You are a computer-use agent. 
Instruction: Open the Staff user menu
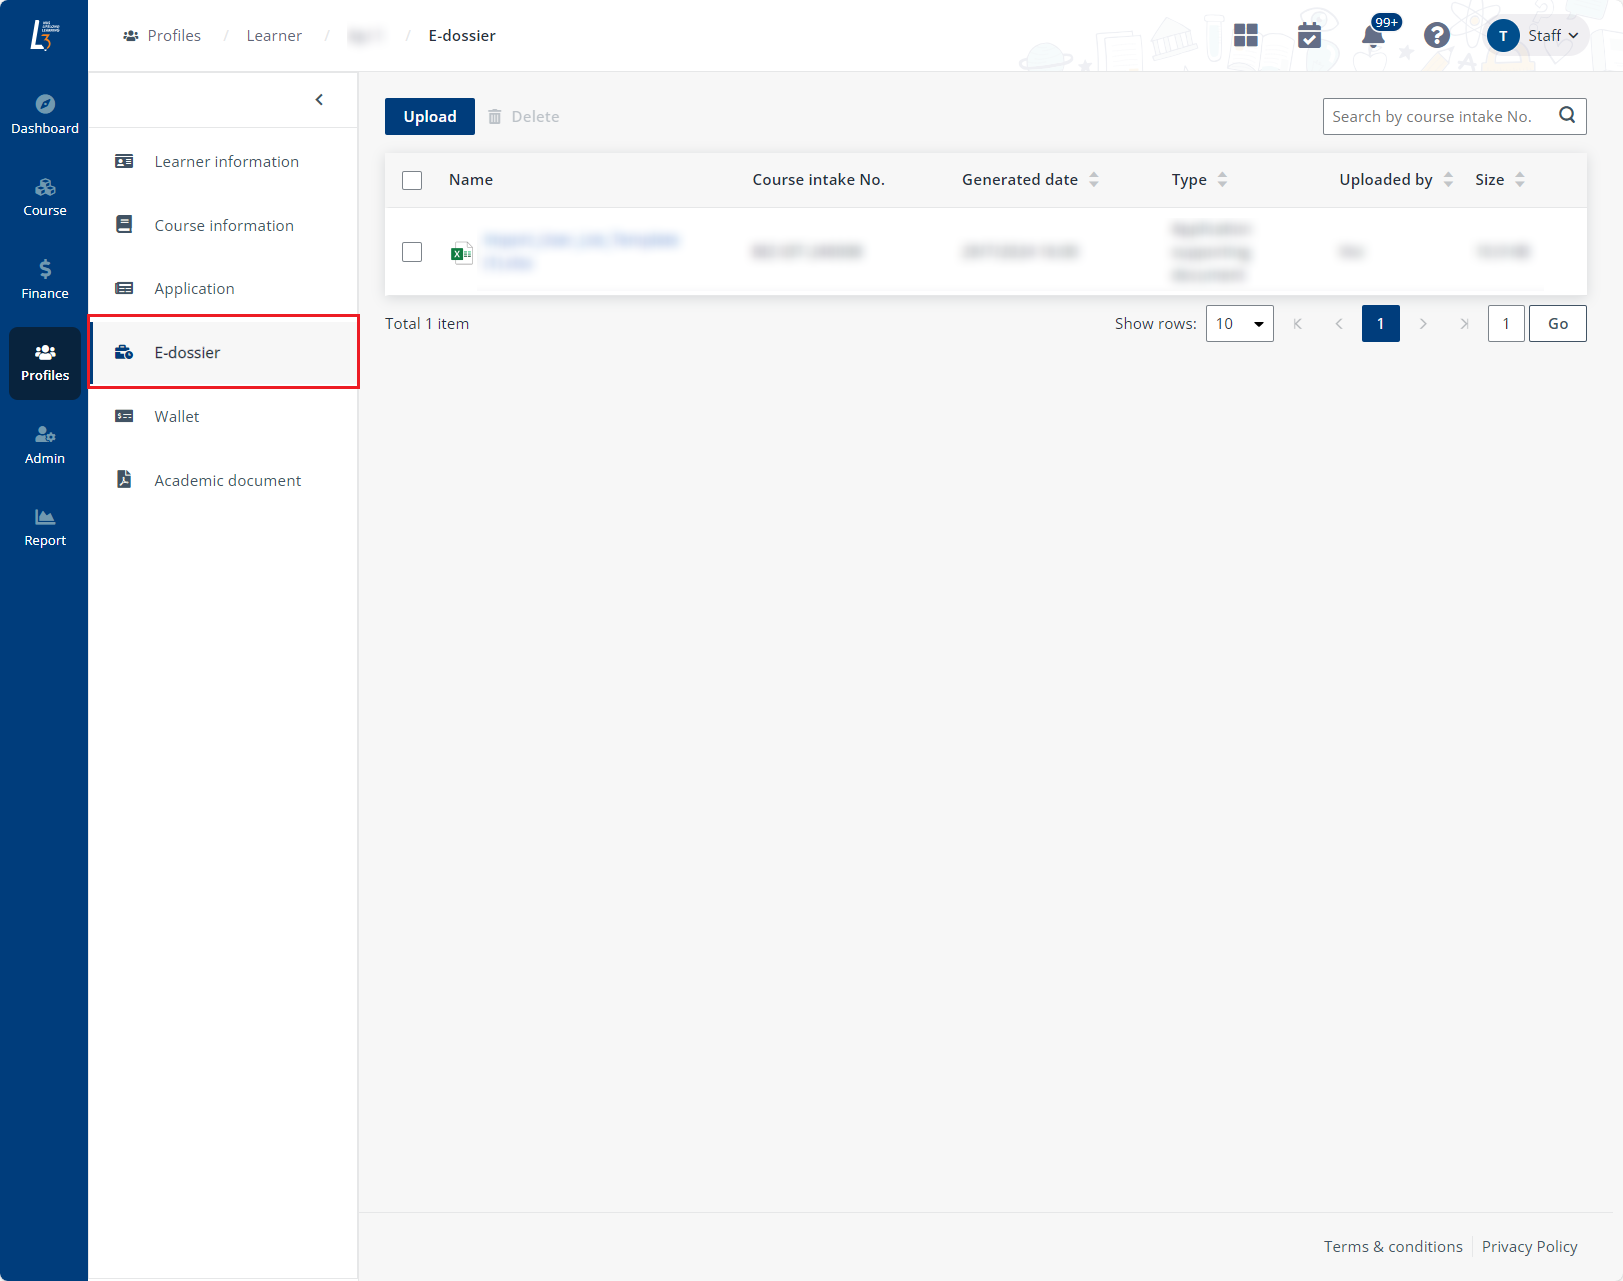(1535, 36)
